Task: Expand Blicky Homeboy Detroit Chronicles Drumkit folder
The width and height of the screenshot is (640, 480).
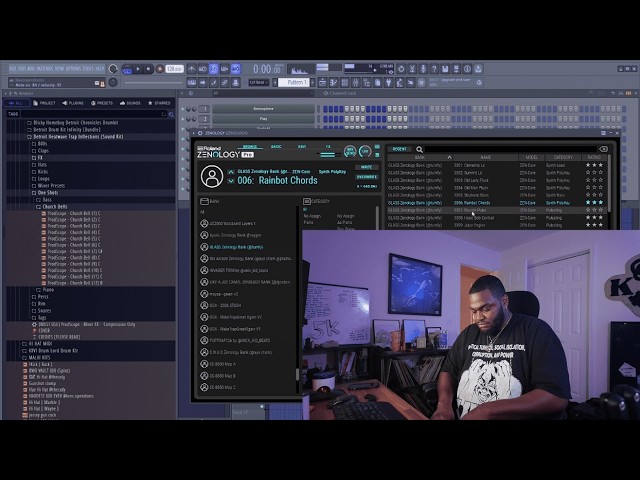Action: click(73, 122)
